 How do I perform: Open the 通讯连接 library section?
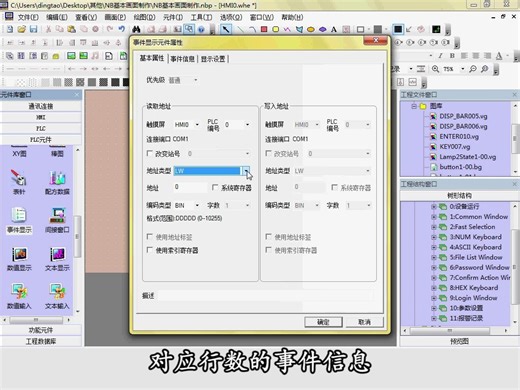pos(41,106)
